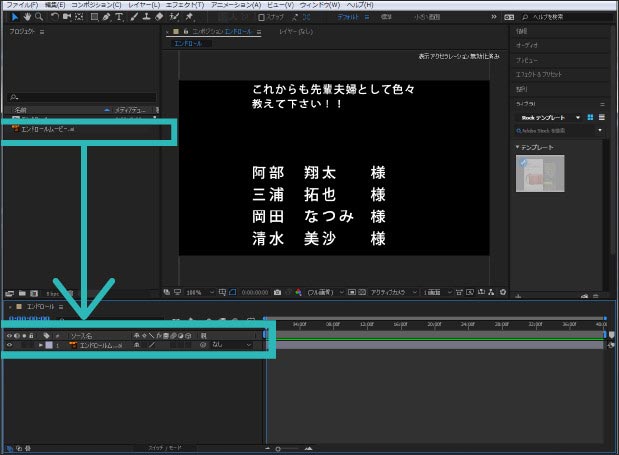Select the Rotation tool in the toolbar

click(54, 17)
